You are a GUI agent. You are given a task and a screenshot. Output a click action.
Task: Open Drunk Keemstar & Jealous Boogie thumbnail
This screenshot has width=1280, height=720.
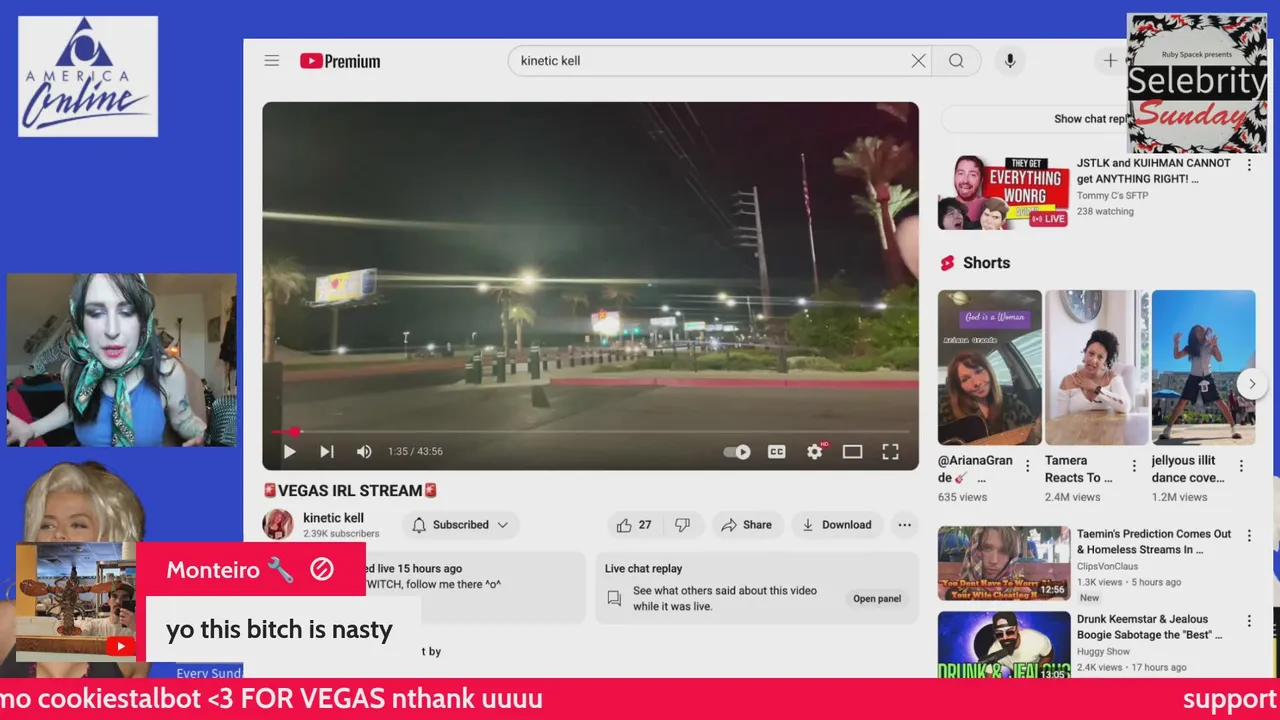pos(1003,645)
